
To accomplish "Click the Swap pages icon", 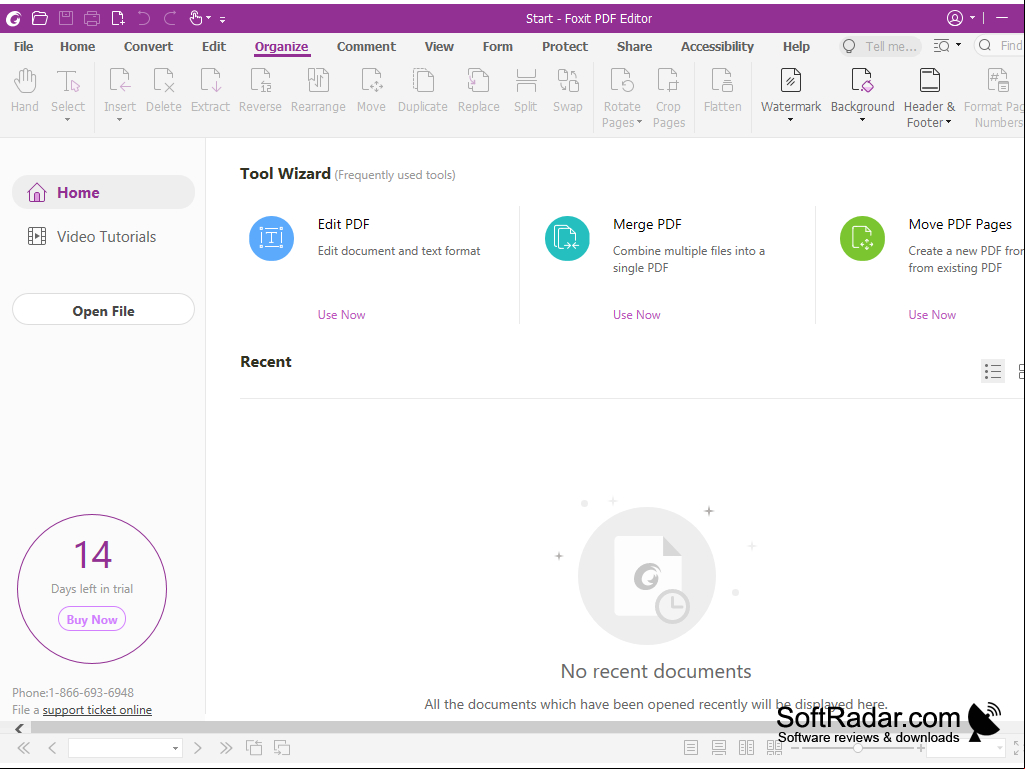I will click(x=567, y=81).
